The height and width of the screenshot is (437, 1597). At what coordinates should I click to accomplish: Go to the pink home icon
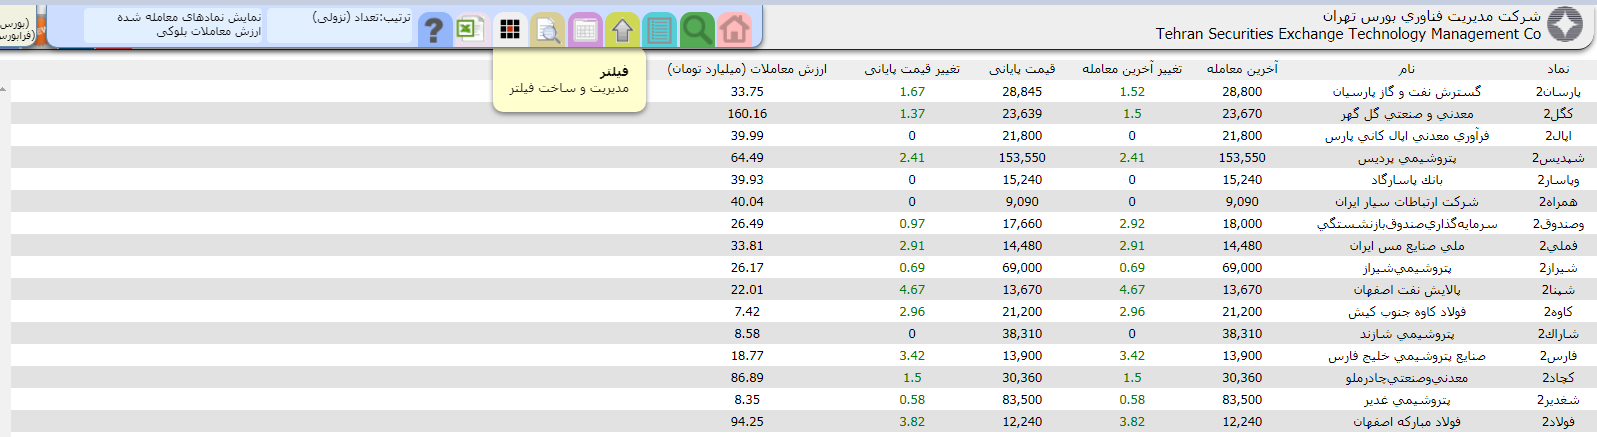(x=734, y=29)
